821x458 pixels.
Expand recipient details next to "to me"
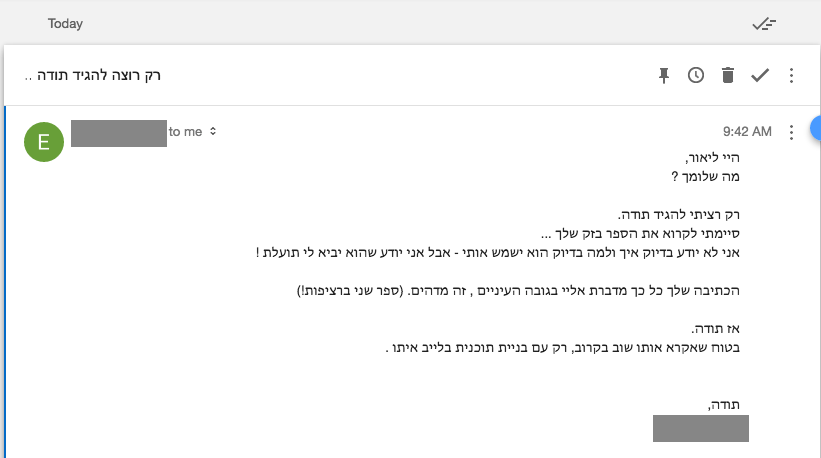[x=213, y=131]
